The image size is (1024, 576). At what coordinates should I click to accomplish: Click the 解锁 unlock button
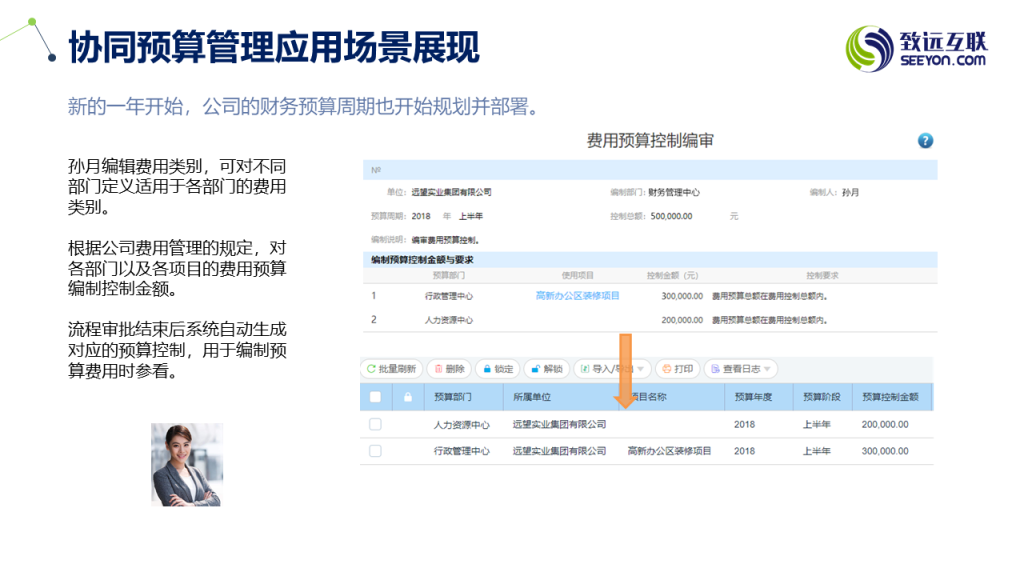click(545, 369)
